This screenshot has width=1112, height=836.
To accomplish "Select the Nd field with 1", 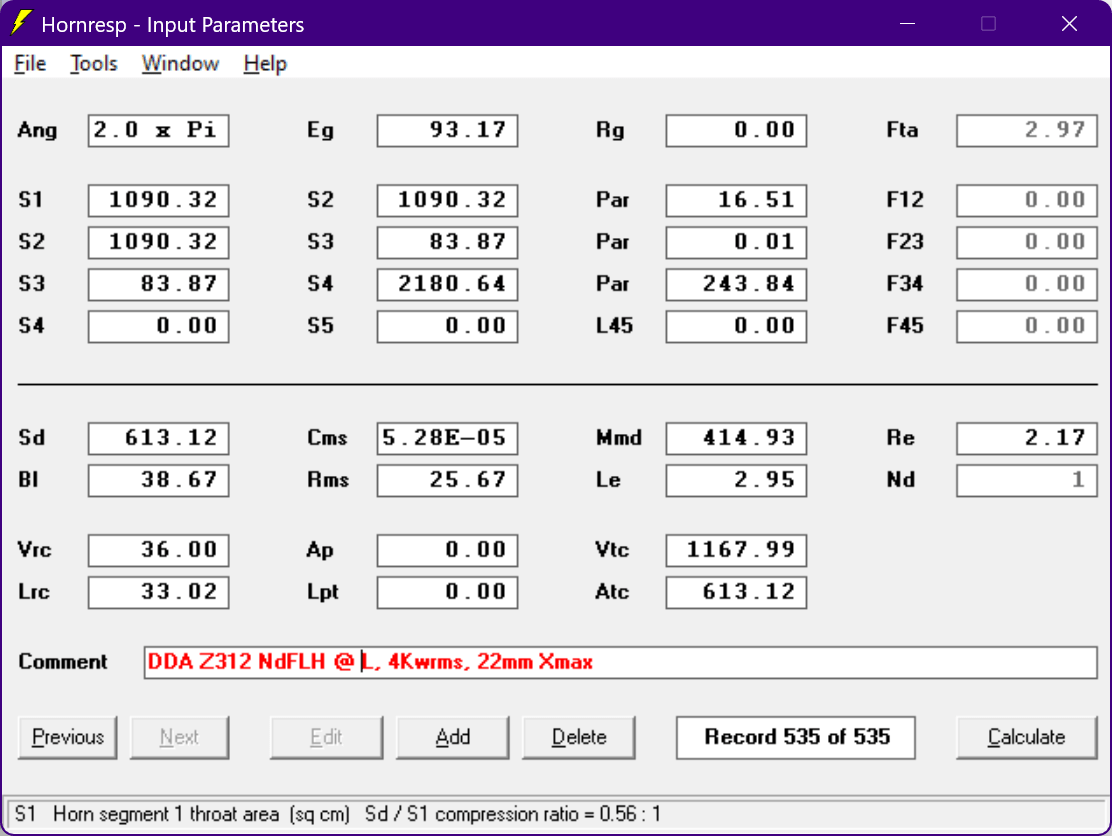I will [x=1027, y=480].
